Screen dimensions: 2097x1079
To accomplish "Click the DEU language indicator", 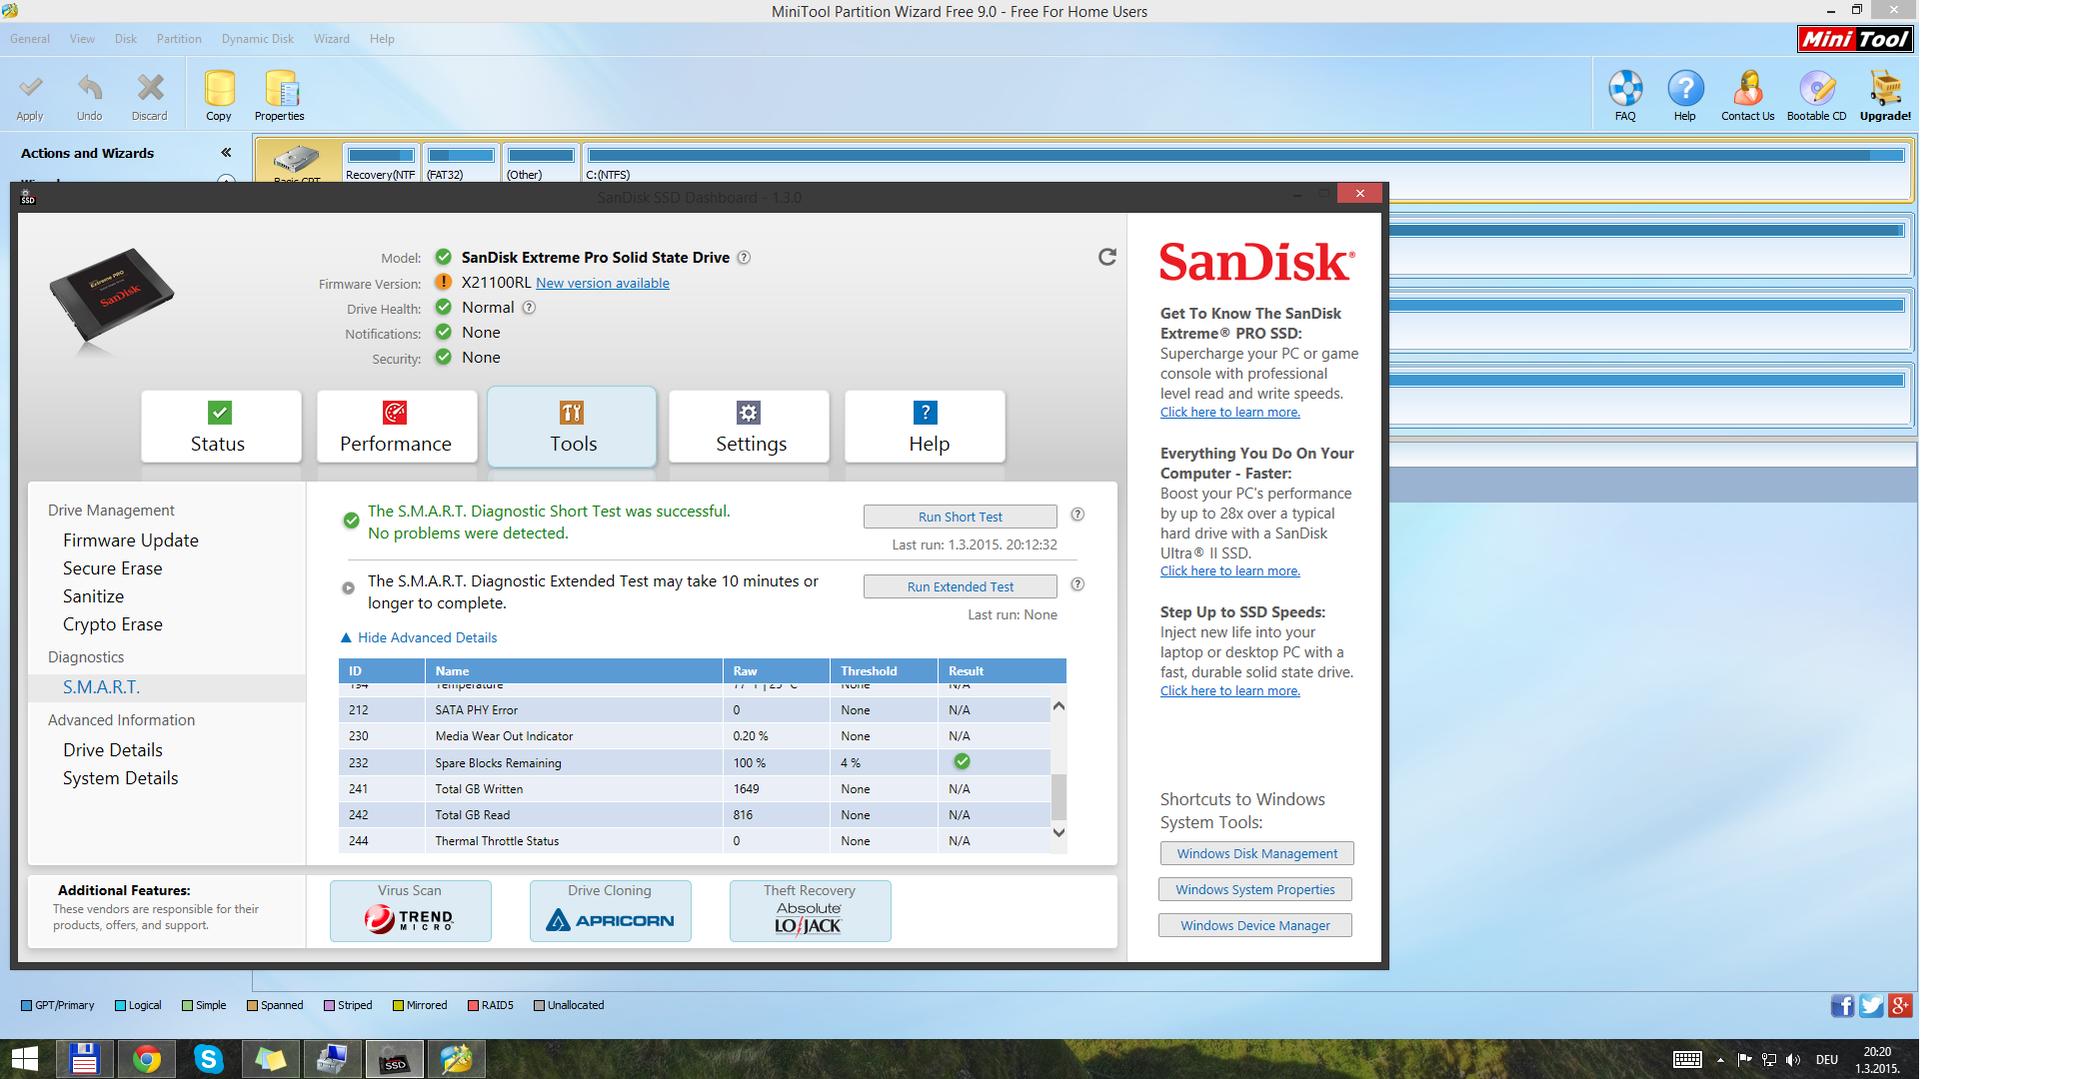I will (x=1827, y=1060).
